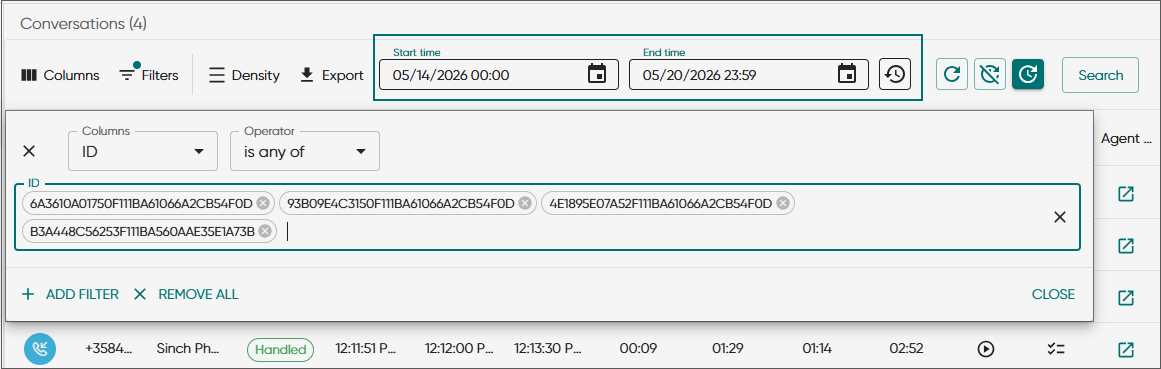1161x369 pixels.
Task: Open the Start time calendar picker
Action: click(x=597, y=74)
